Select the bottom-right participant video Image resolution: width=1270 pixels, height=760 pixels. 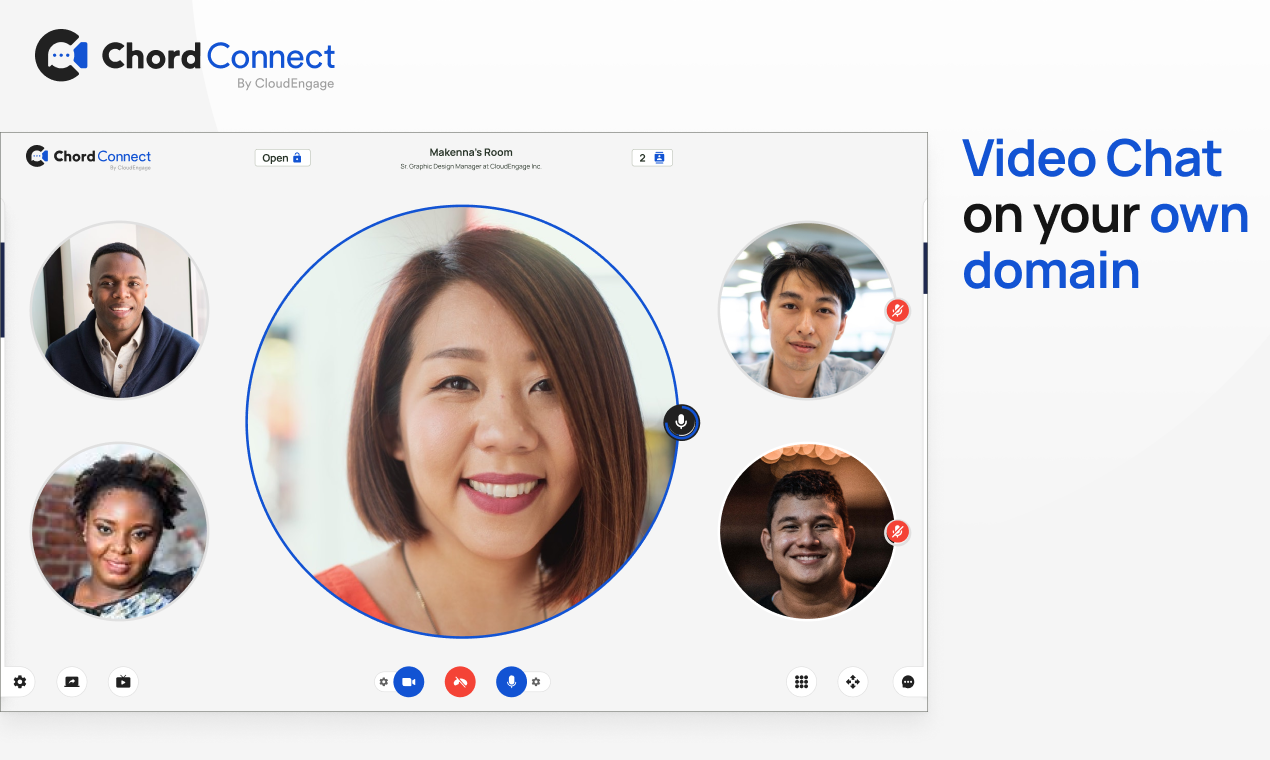click(x=807, y=531)
